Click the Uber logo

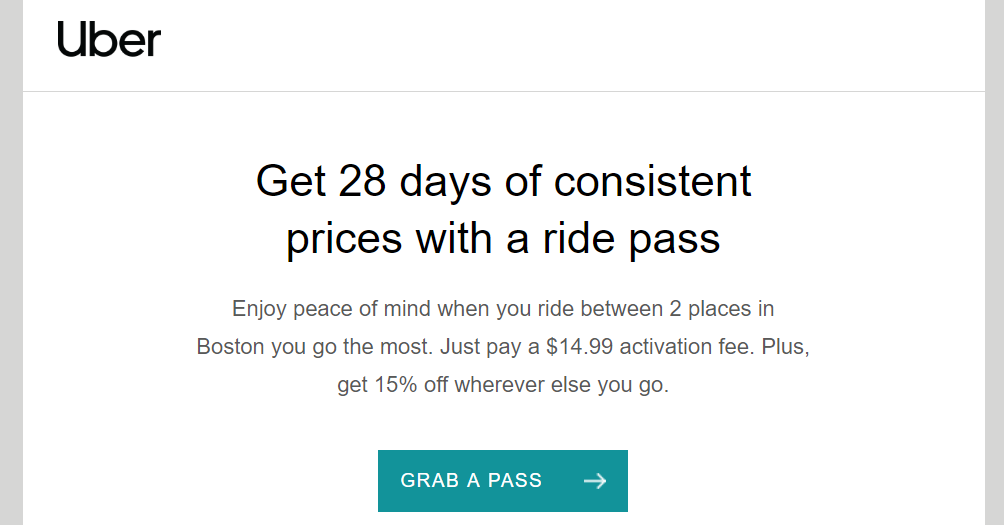[109, 40]
